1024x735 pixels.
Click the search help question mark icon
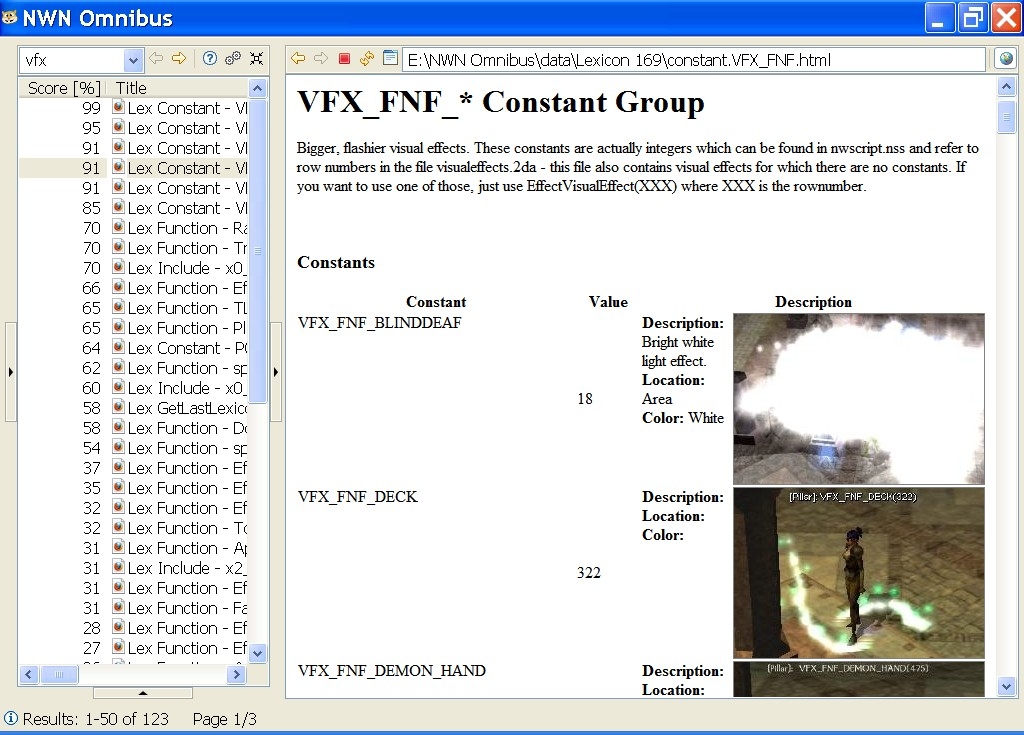tap(210, 59)
